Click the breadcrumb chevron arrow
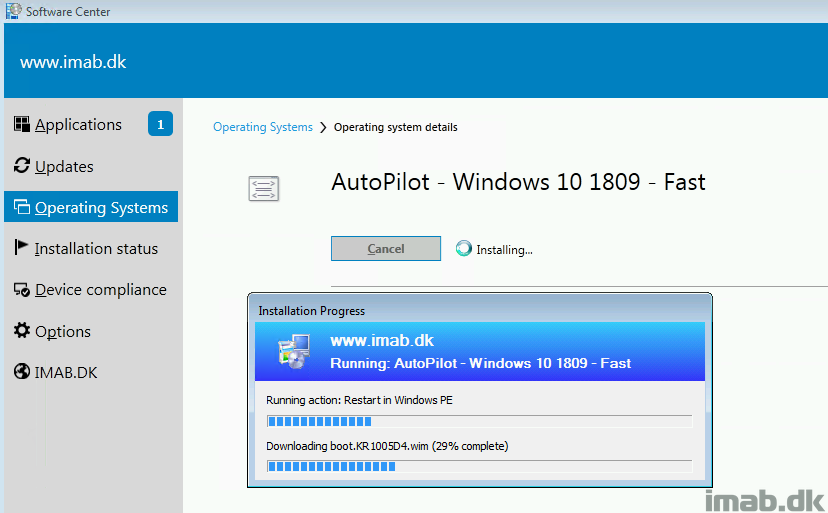This screenshot has height=513, width=828. (323, 127)
